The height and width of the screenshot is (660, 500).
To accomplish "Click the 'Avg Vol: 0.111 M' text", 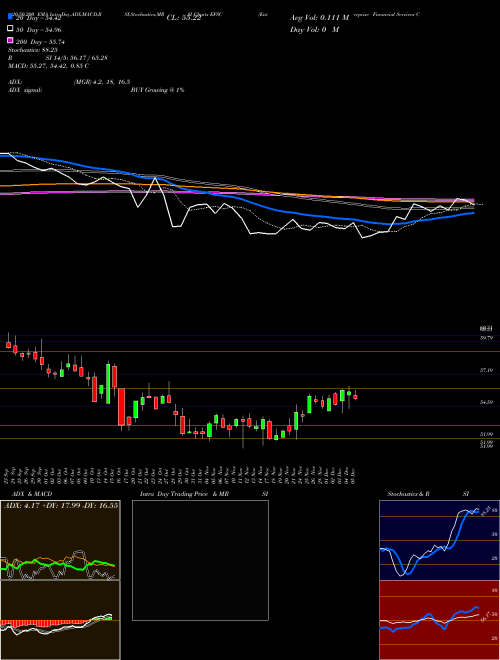I will tap(319, 18).
